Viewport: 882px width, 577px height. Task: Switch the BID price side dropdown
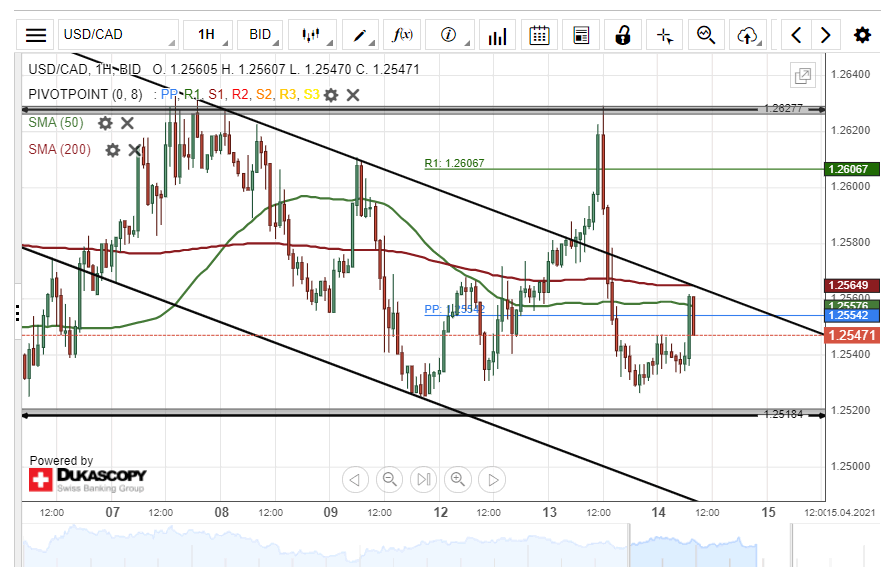259,35
